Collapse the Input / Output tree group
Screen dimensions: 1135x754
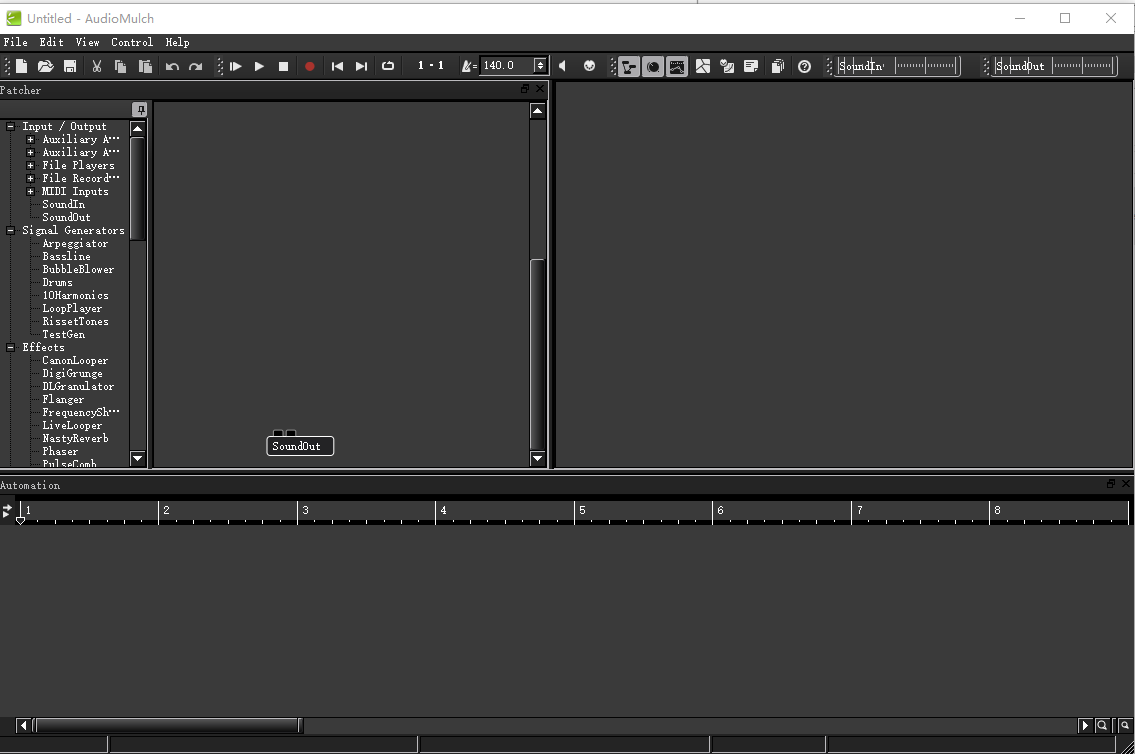[x=11, y=126]
